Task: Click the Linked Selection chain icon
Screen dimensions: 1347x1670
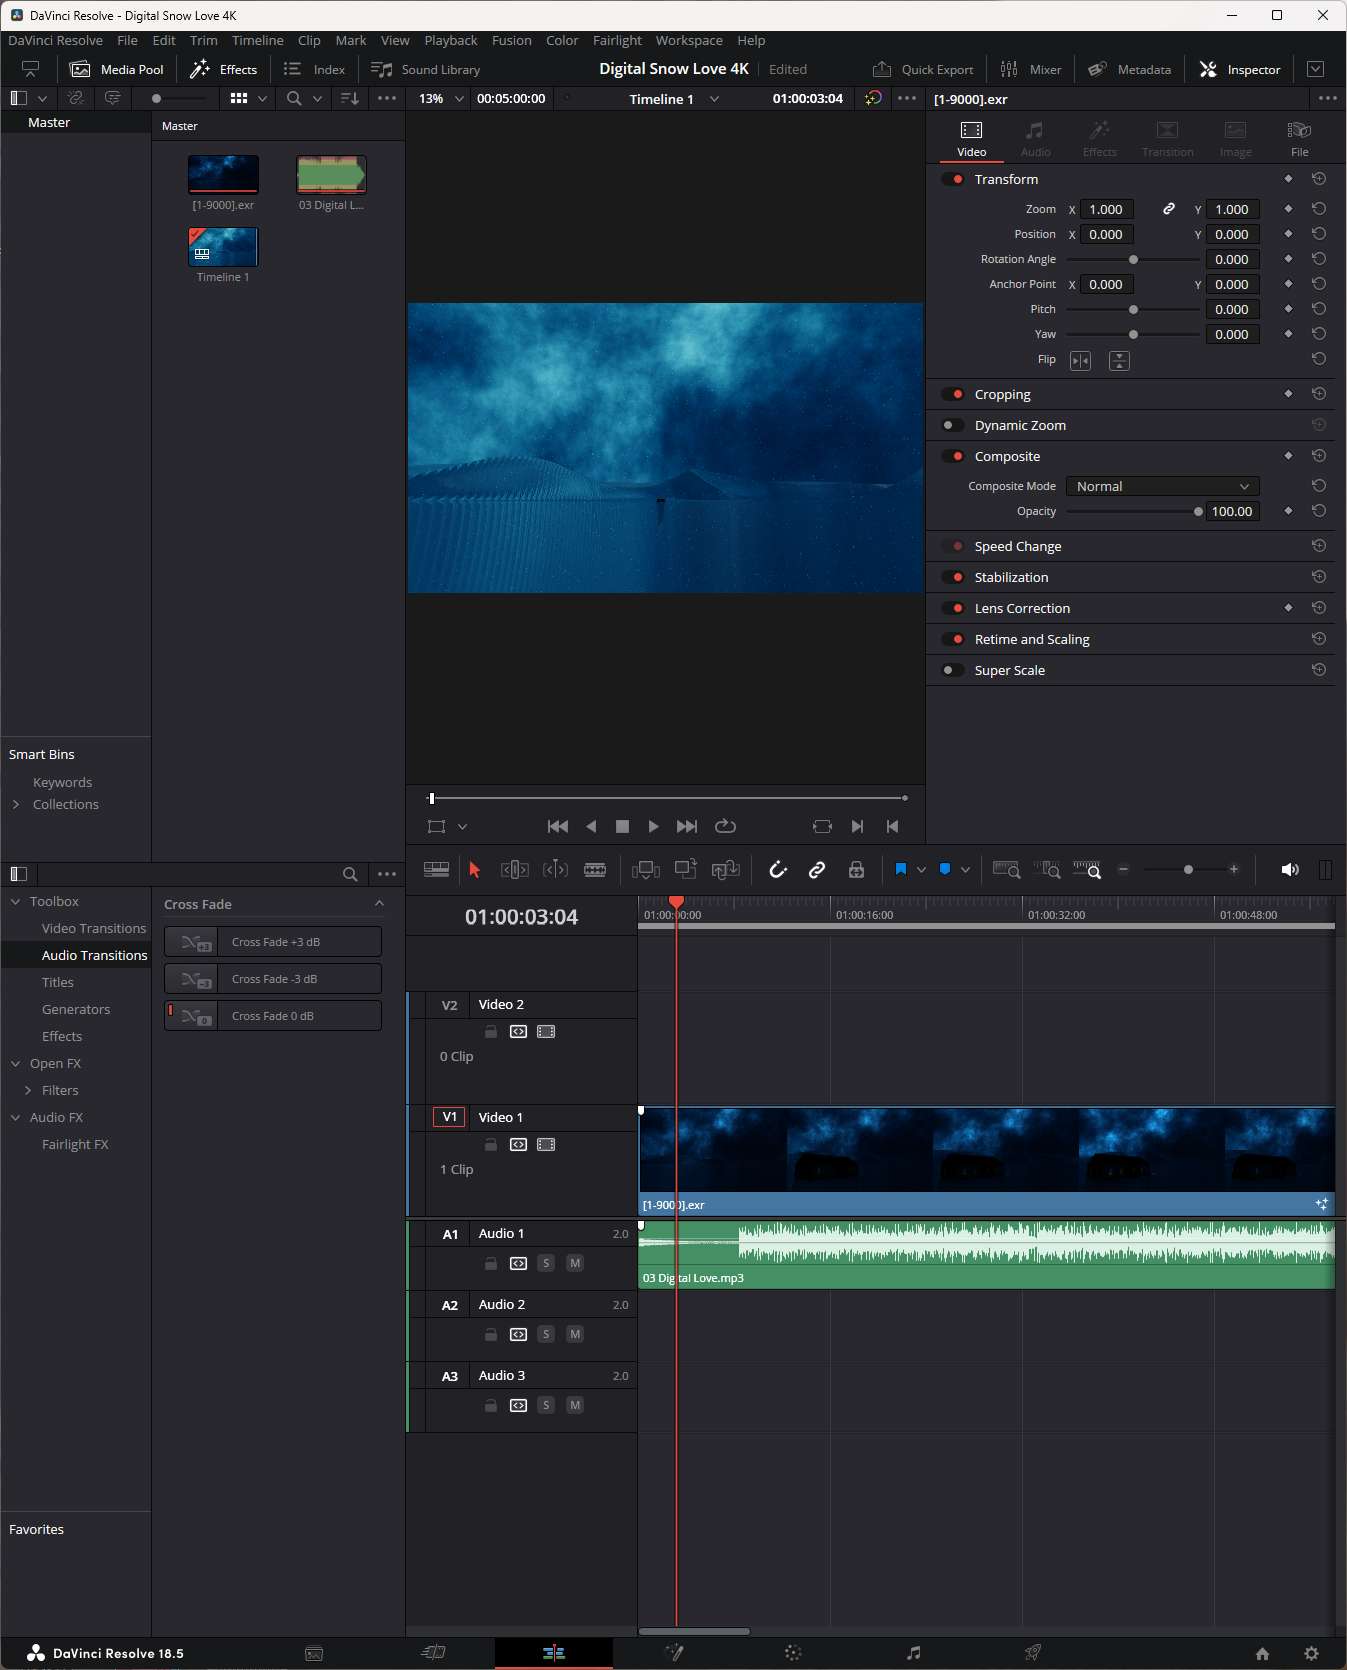Action: click(x=817, y=870)
